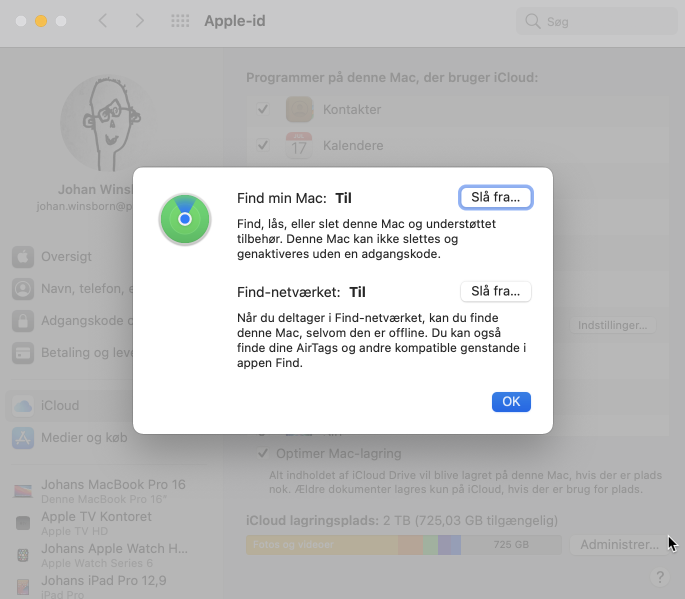
Task: Click the iPad Pro device icon
Action: click(x=23, y=587)
